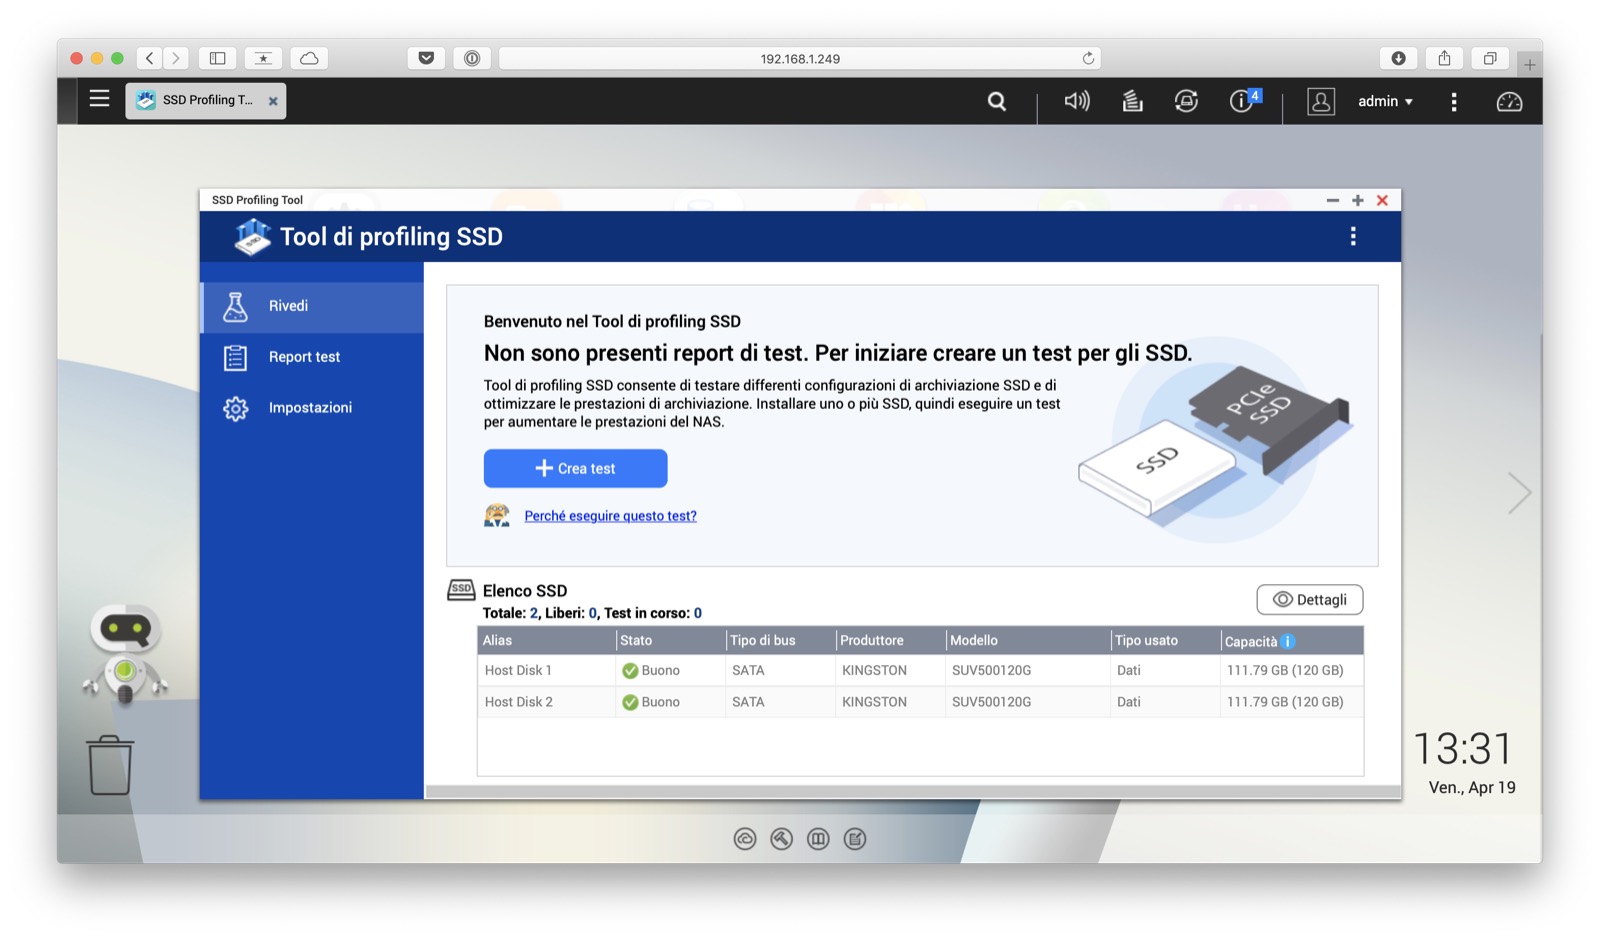Sort by Produttore column header
The width and height of the screenshot is (1600, 939).
(890, 641)
